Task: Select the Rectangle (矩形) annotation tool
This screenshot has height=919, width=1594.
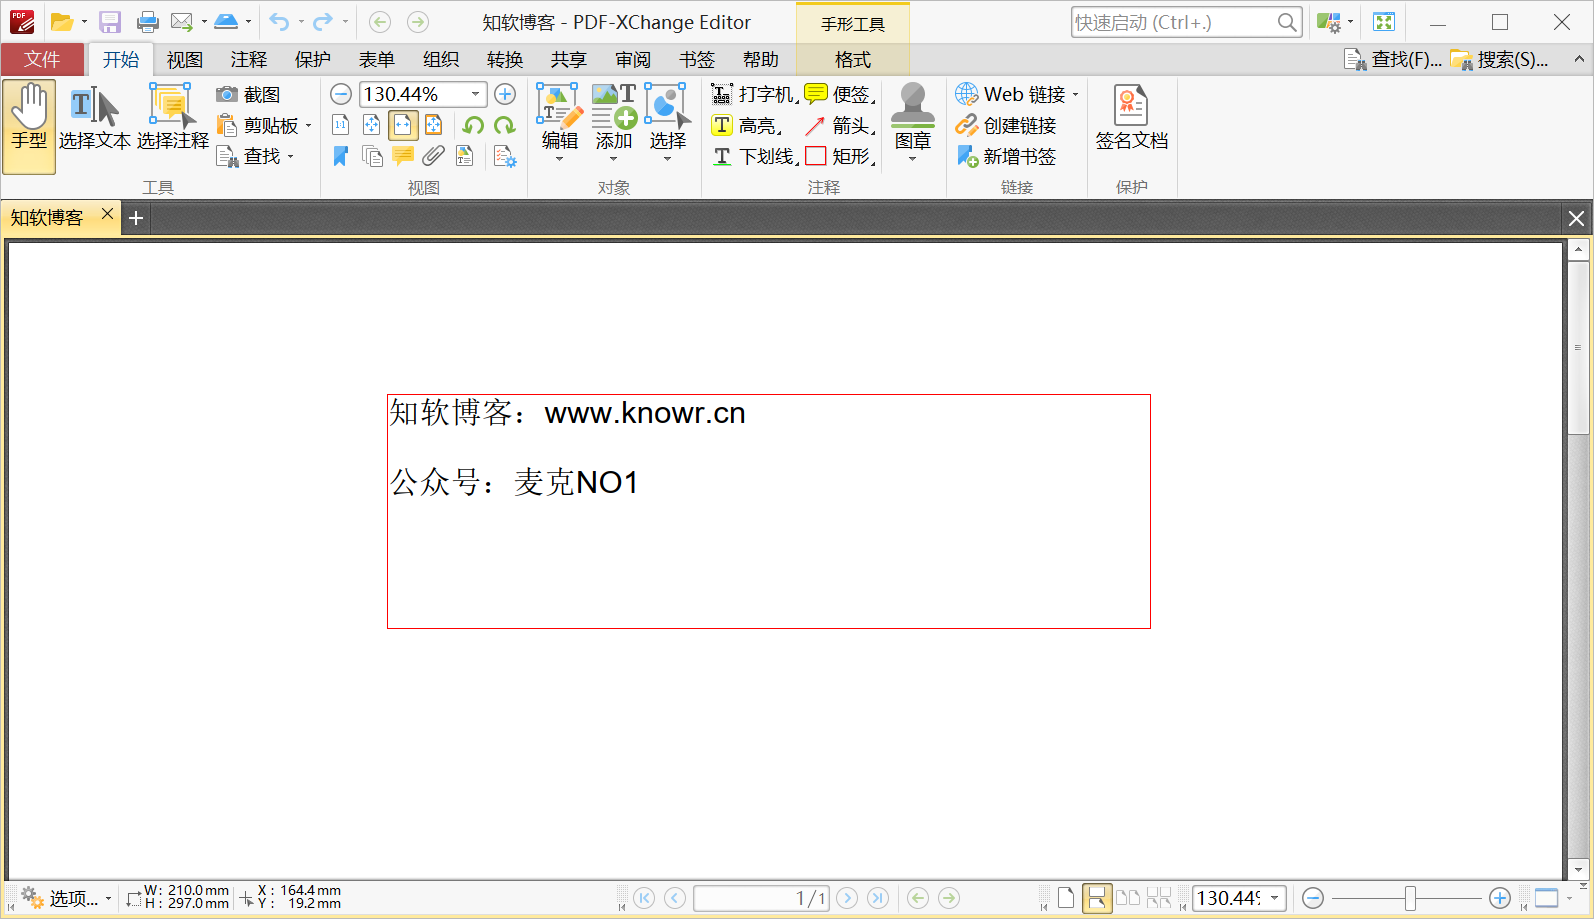Action: coord(840,156)
